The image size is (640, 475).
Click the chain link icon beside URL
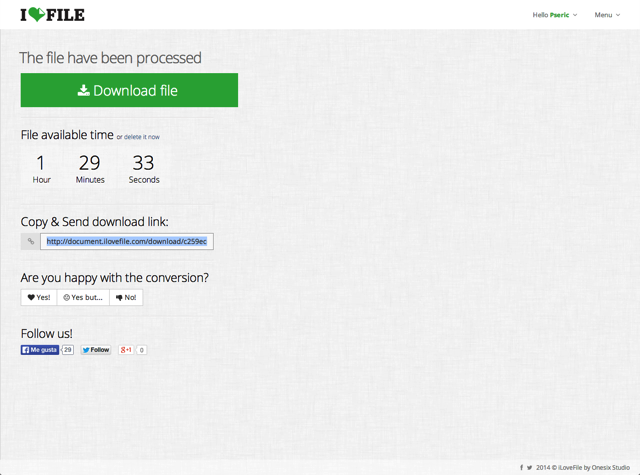(31, 241)
